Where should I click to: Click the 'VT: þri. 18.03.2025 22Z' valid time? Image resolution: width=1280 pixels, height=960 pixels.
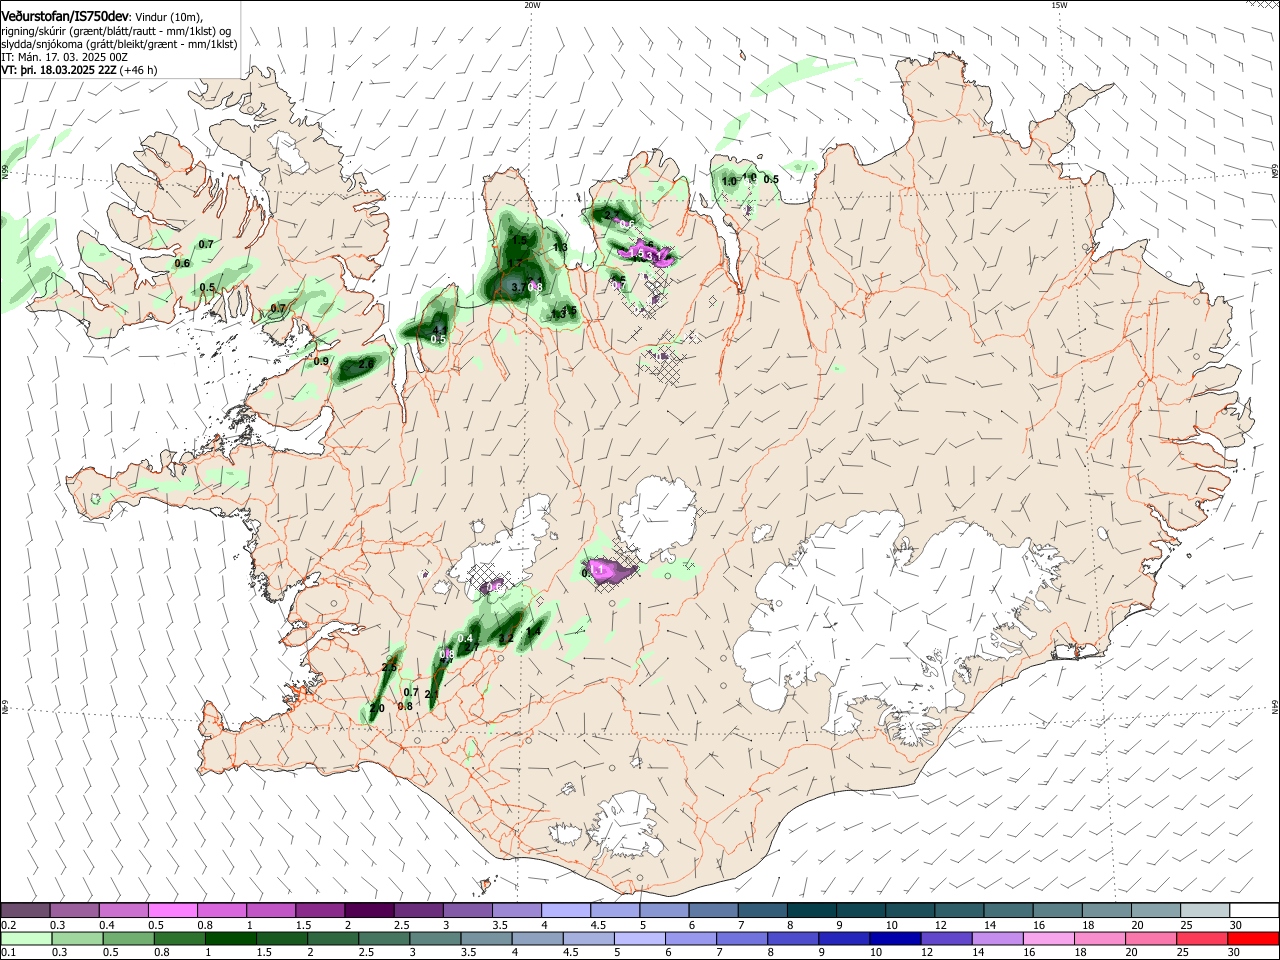(x=59, y=70)
